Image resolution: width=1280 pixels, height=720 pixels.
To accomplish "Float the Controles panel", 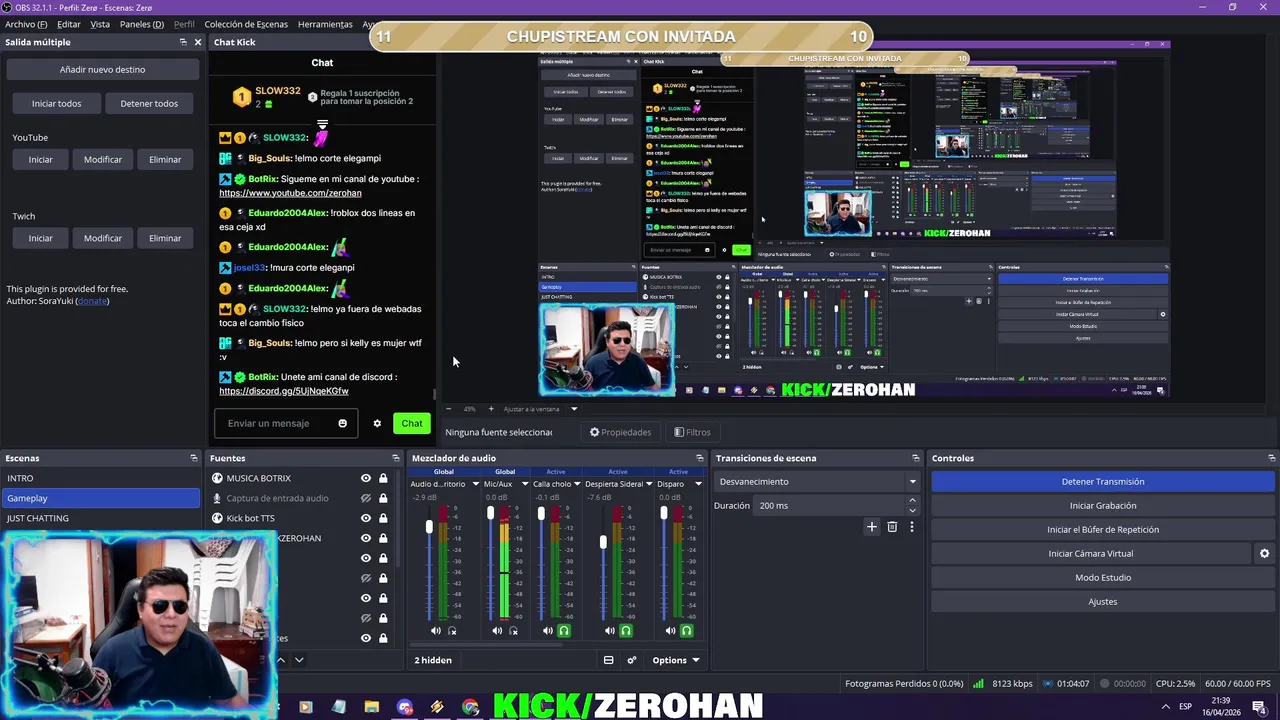I will click(x=1271, y=458).
